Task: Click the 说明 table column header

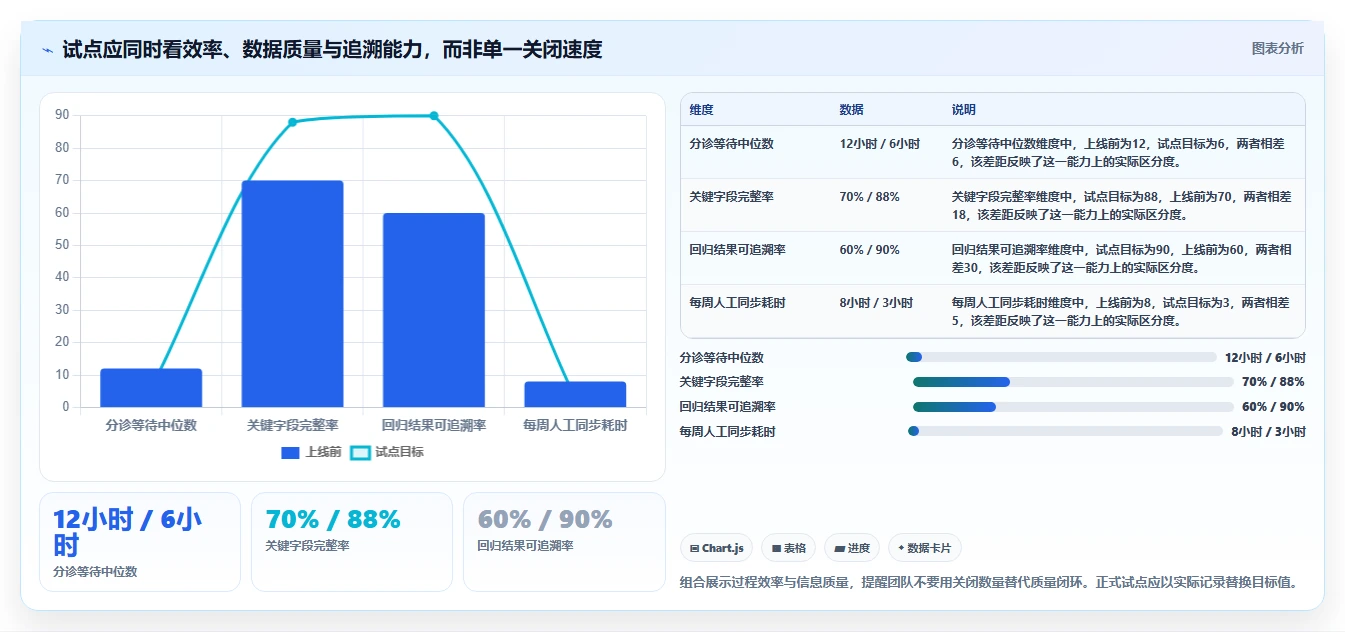Action: (964, 110)
